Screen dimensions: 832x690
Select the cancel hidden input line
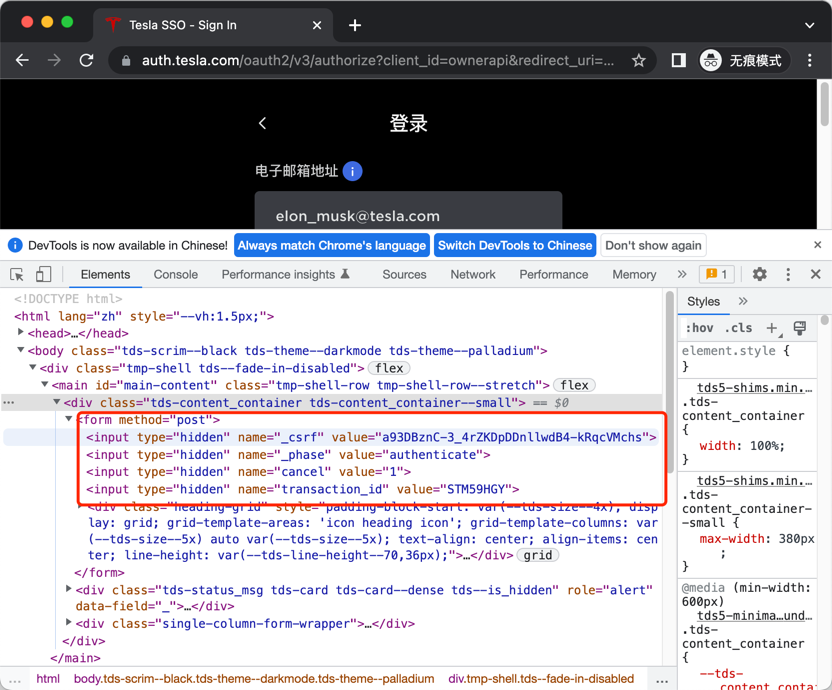click(248, 472)
